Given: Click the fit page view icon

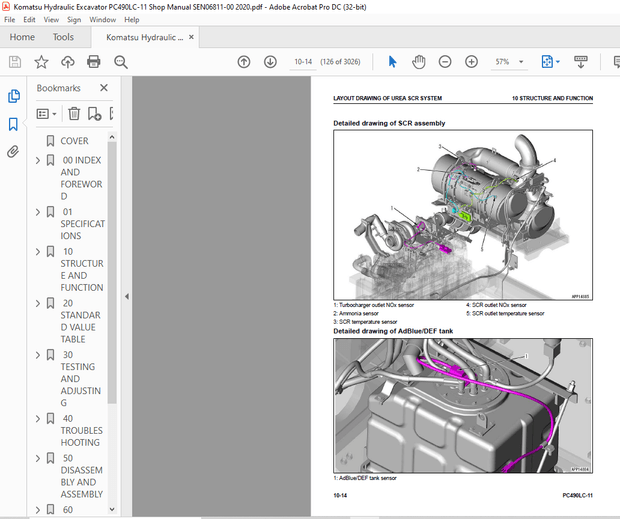Looking at the screenshot, I should [547, 62].
